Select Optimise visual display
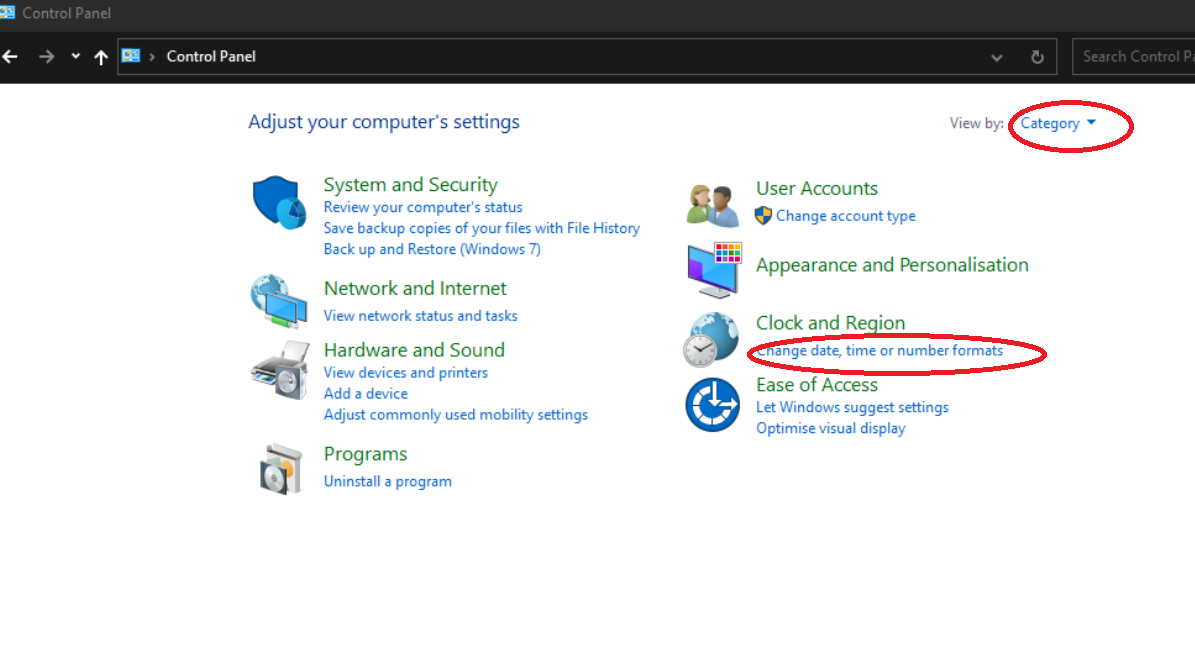This screenshot has width=1195, height=647. [x=830, y=428]
